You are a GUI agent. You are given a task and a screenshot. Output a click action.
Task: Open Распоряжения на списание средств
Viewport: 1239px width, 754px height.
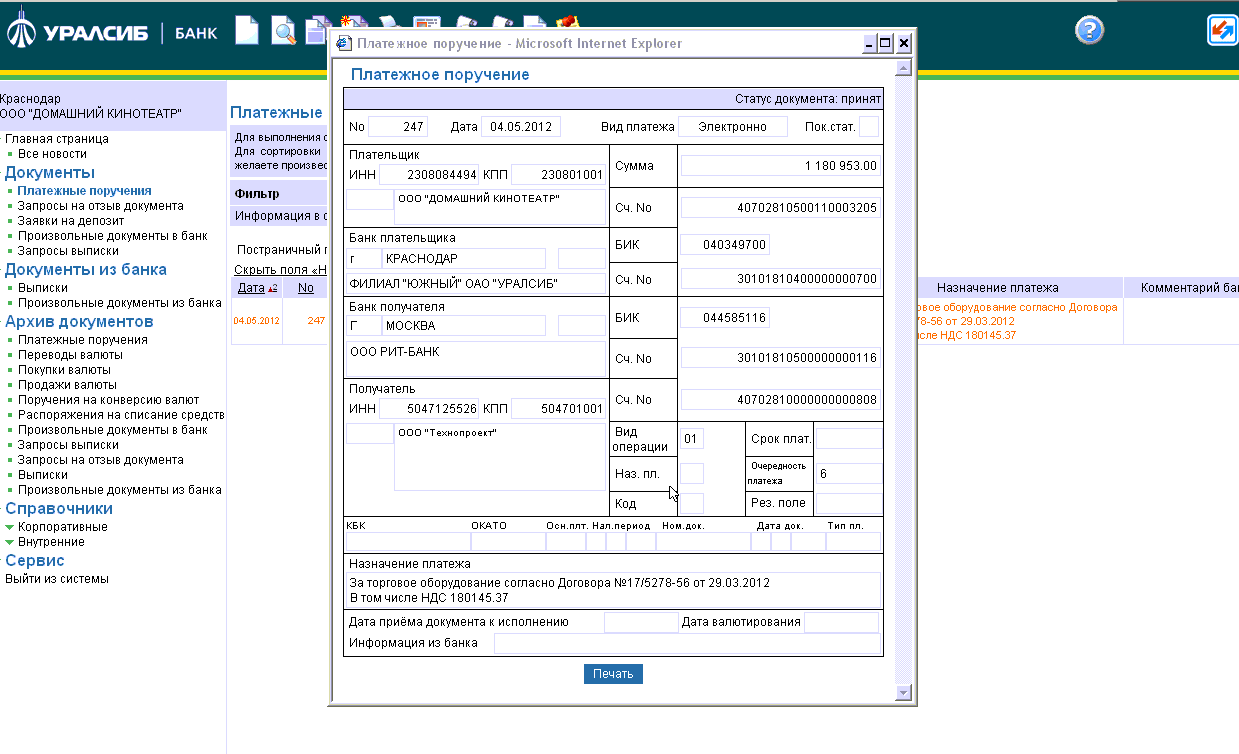pyautogui.click(x=121, y=415)
